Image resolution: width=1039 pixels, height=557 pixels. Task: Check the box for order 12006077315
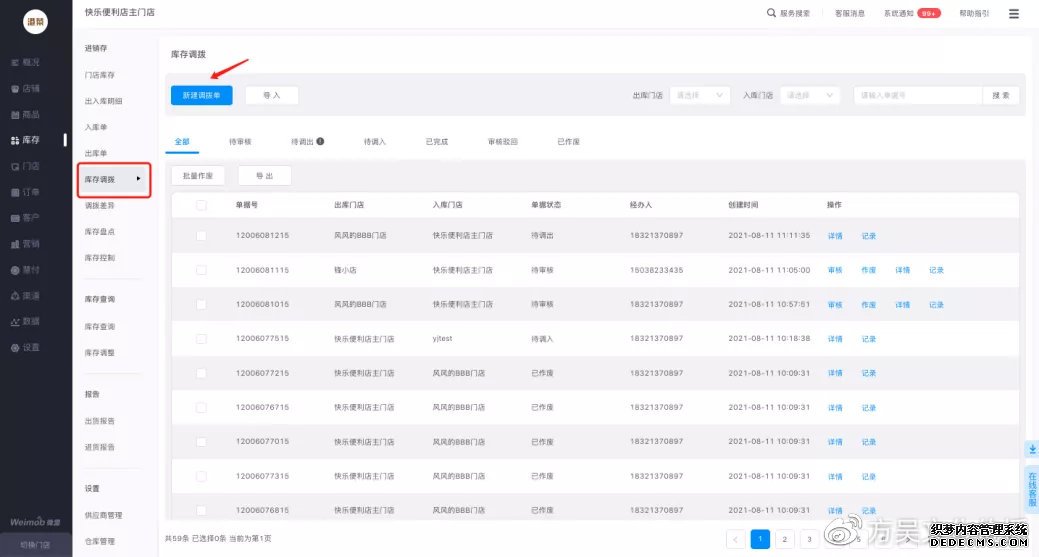(x=201, y=476)
